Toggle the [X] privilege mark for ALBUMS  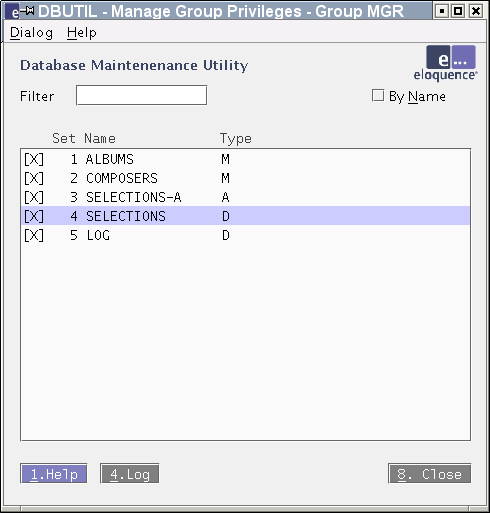(x=34, y=159)
